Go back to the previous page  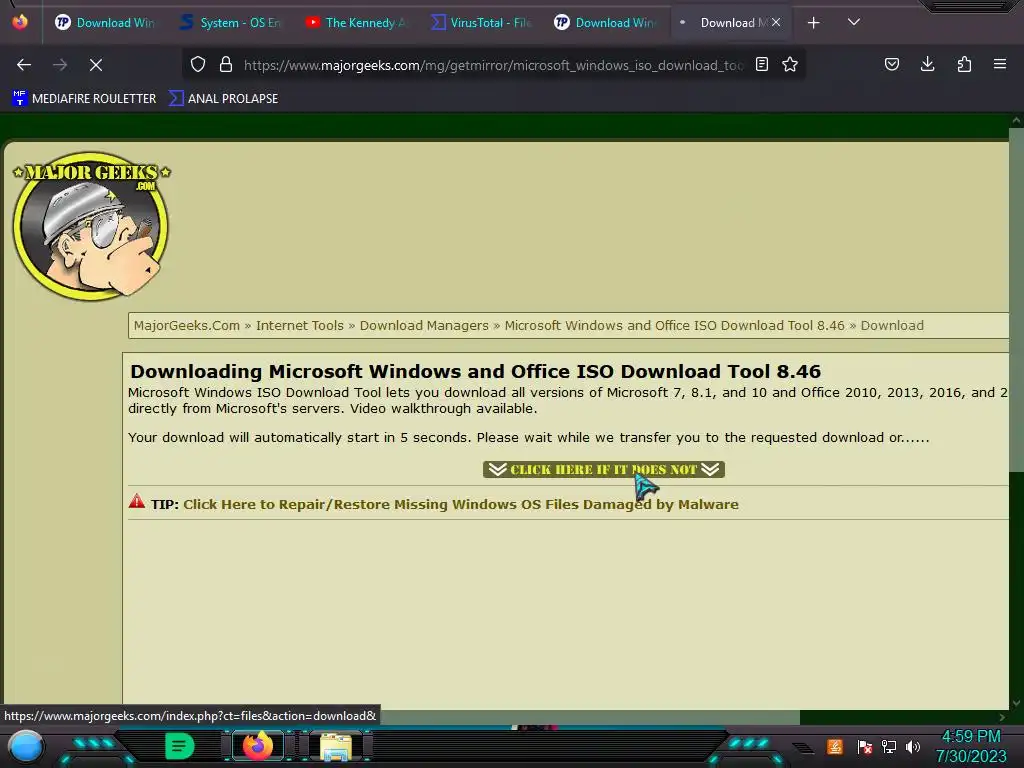[x=24, y=65]
